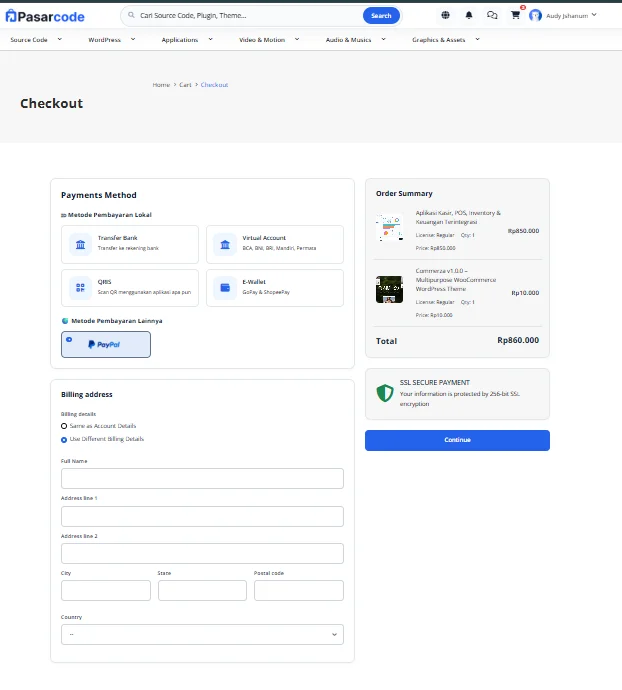Click the Address line 1 field
Viewport: 622px width, 690px height.
(x=202, y=516)
